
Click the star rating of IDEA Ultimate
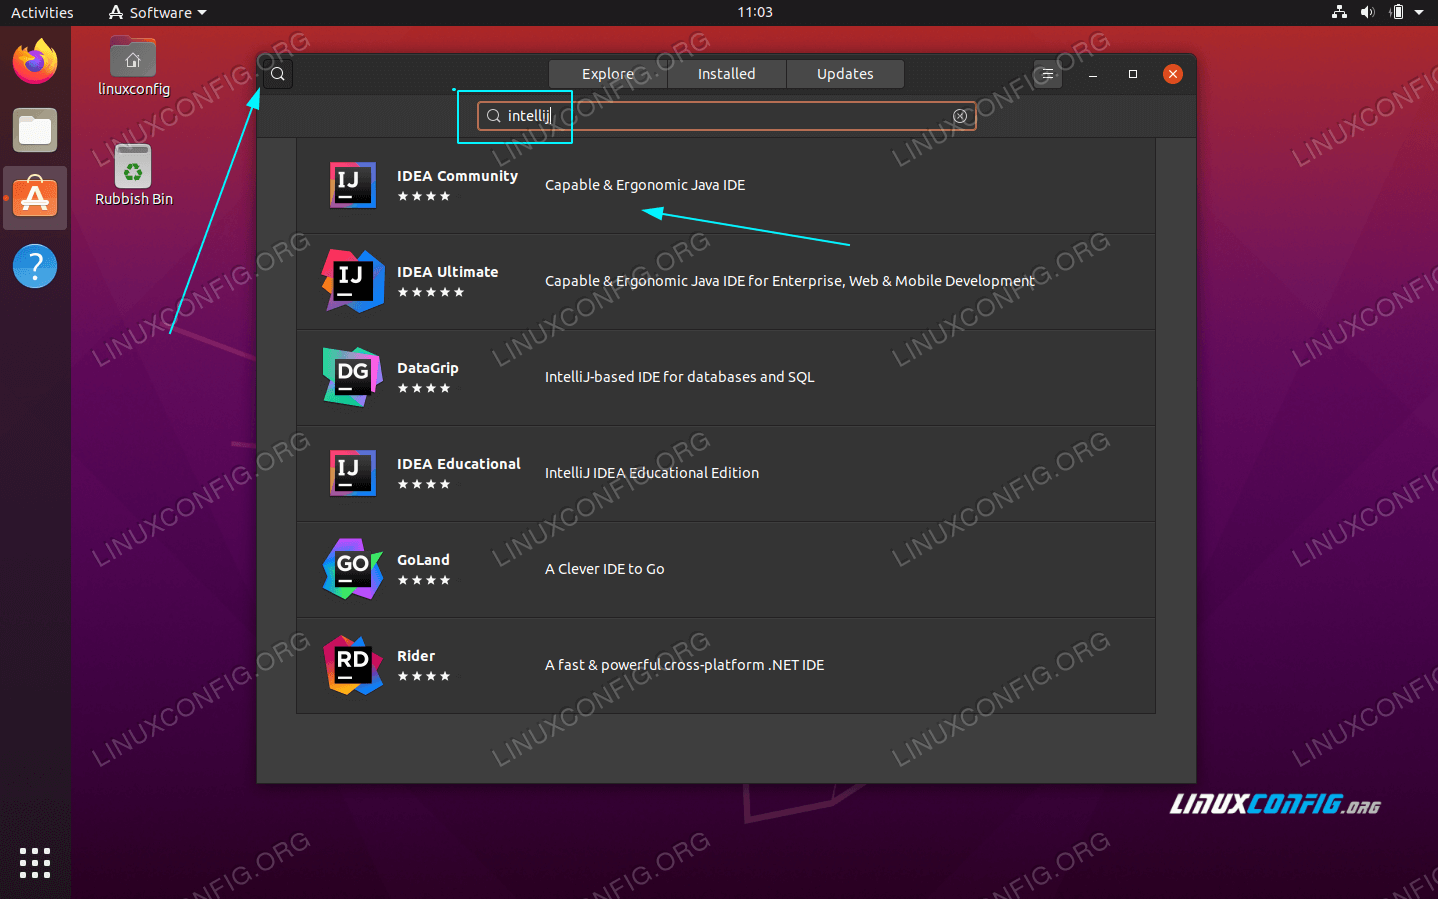(431, 292)
